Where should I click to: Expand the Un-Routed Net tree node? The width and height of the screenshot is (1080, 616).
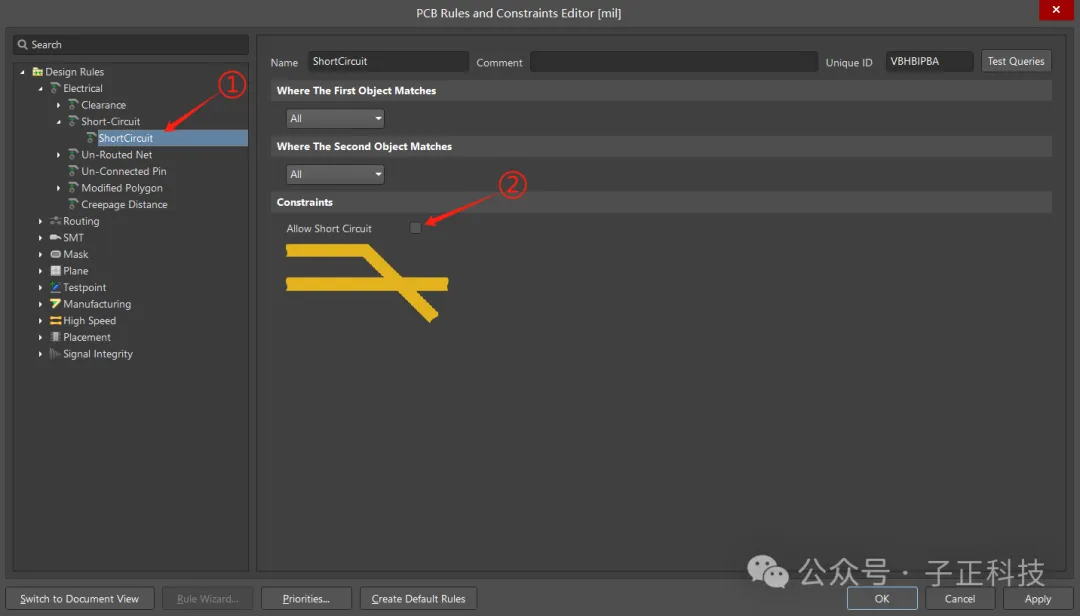58,154
